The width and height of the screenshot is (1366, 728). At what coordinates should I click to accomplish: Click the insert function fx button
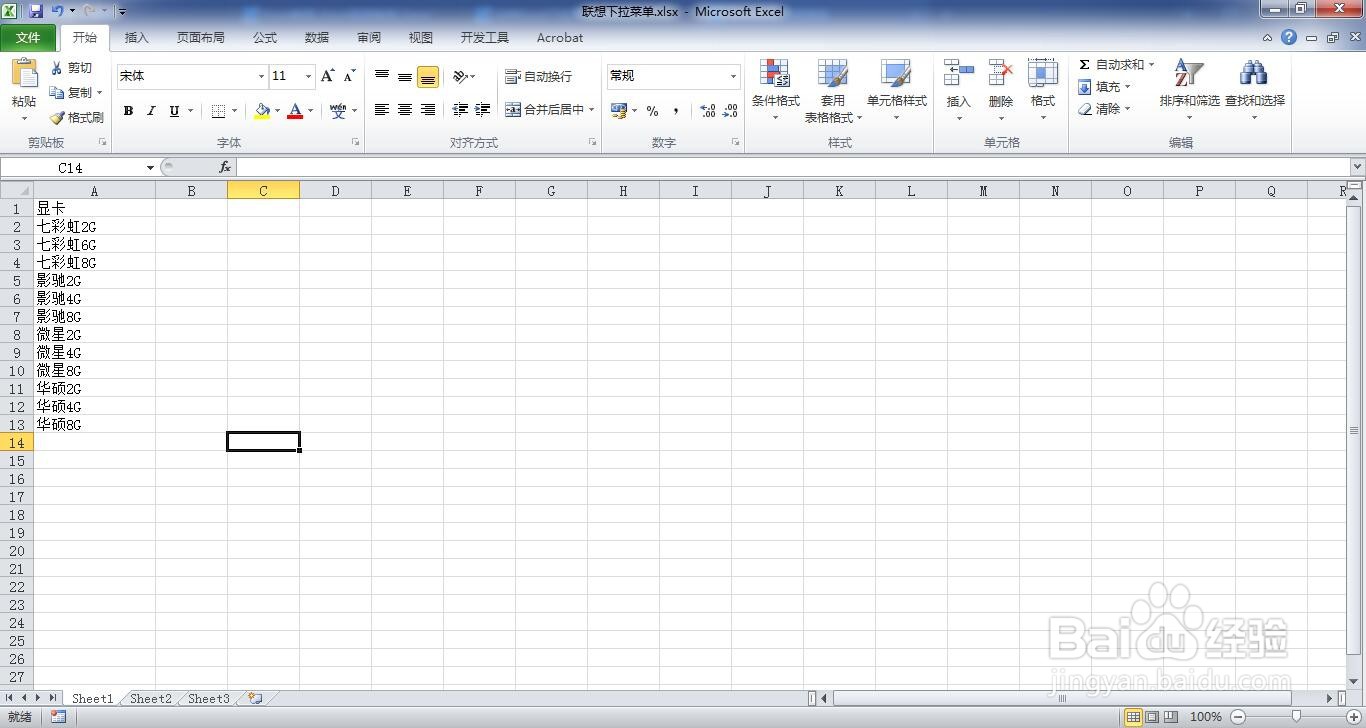coord(225,168)
